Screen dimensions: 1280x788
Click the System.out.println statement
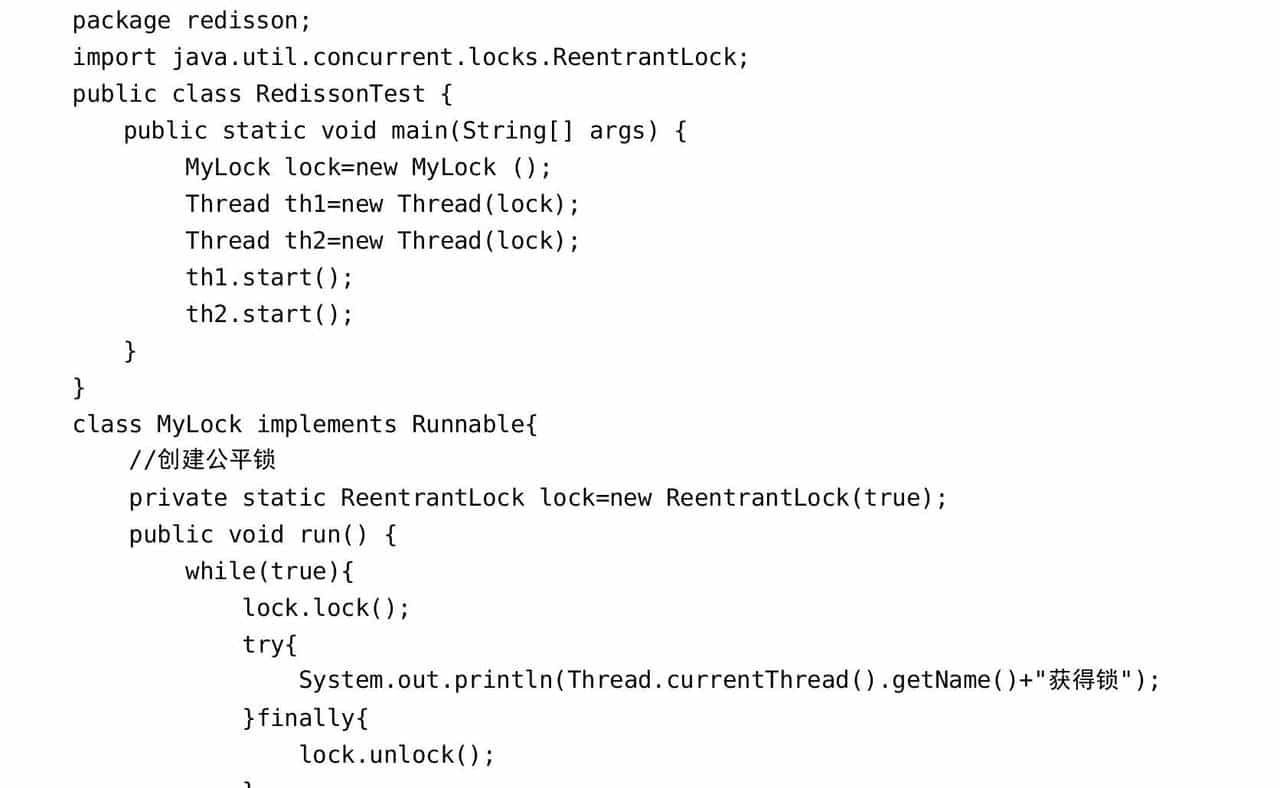point(729,682)
